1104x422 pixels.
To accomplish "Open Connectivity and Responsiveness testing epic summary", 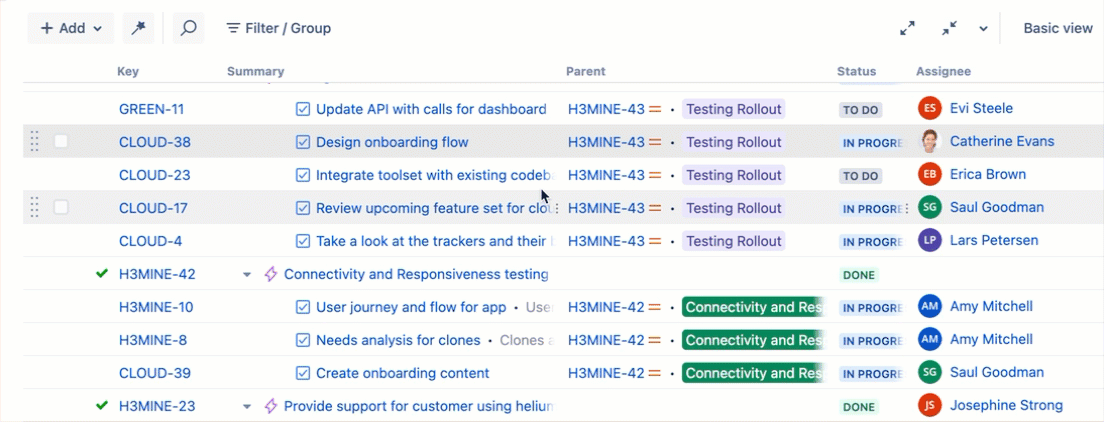I will click(416, 274).
